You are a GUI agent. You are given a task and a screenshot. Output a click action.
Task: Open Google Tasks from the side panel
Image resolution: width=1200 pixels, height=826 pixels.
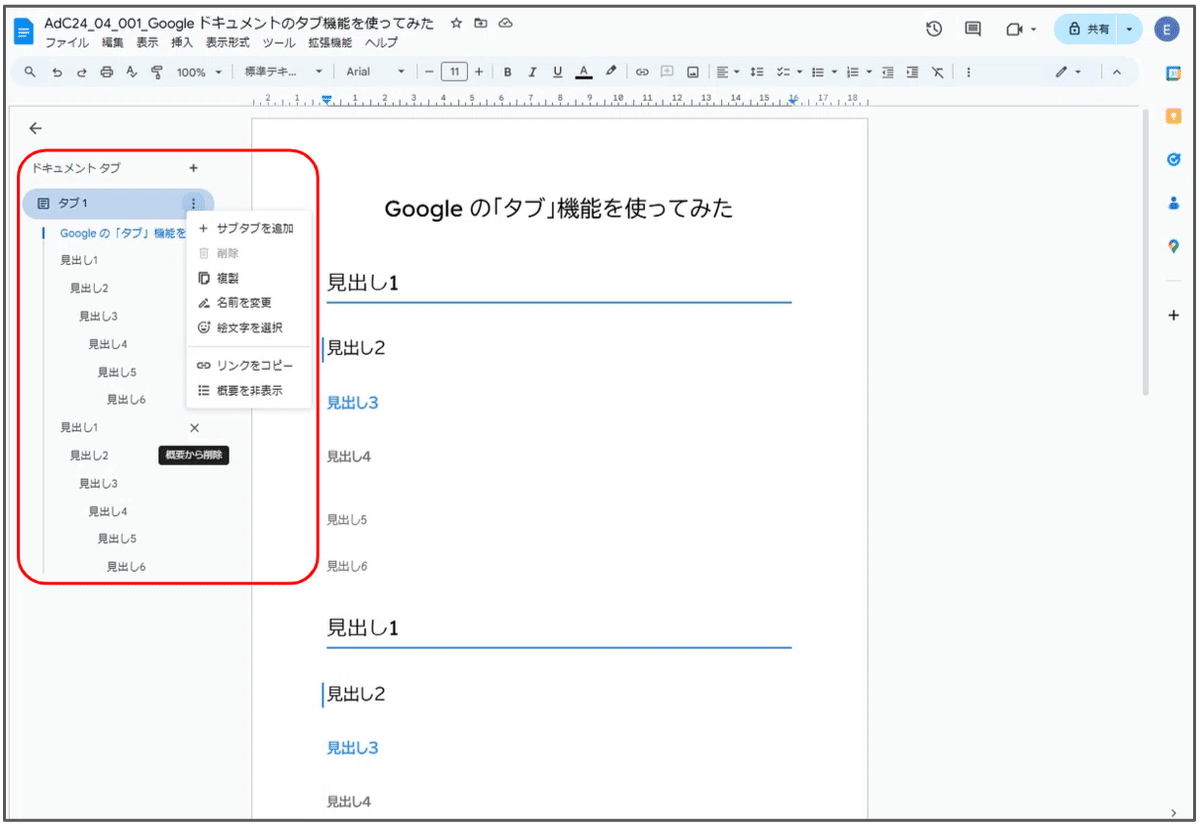tap(1172, 159)
